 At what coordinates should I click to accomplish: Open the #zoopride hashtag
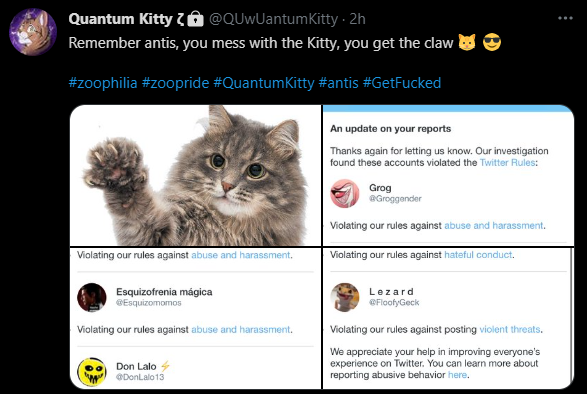pyautogui.click(x=175, y=83)
